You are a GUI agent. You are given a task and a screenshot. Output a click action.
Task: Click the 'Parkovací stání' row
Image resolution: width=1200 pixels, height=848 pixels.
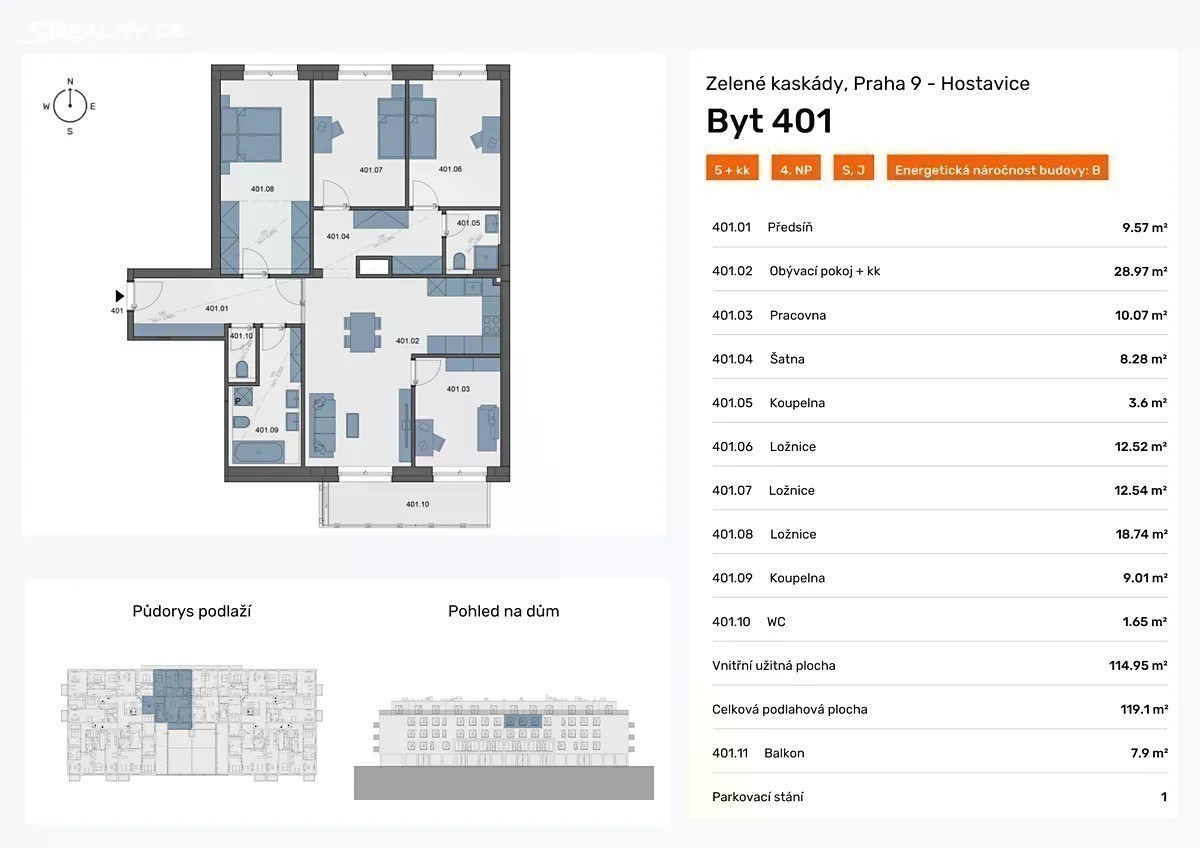pyautogui.click(x=939, y=797)
